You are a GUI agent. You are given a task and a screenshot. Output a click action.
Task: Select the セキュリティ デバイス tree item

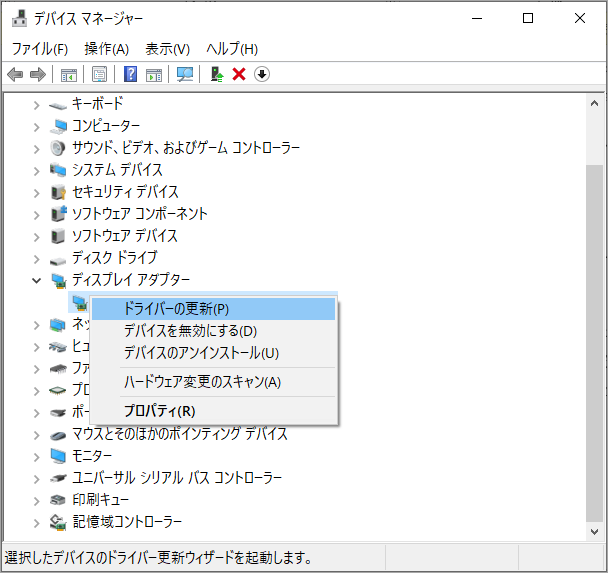pyautogui.click(x=125, y=192)
